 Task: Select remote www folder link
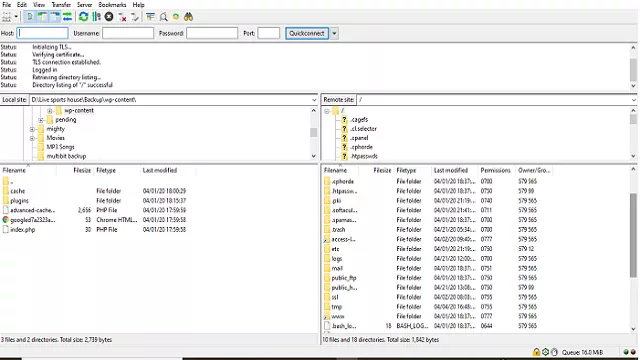[338, 316]
